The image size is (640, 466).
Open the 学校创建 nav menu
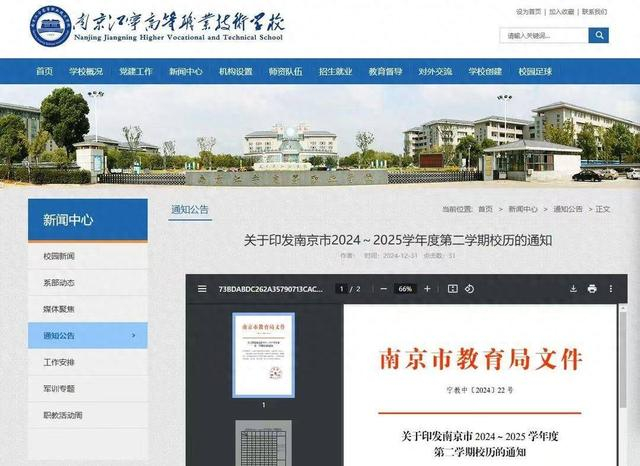pos(485,71)
